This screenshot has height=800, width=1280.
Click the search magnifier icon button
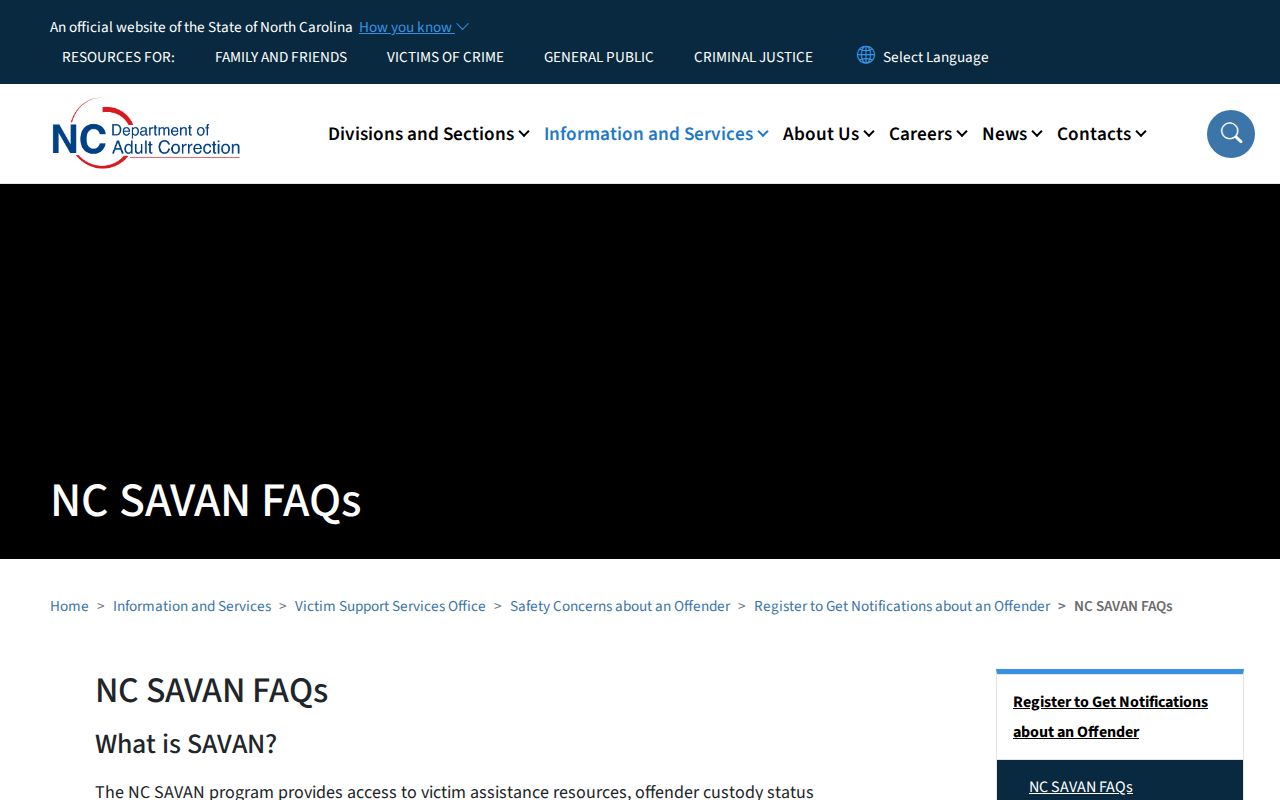coord(1231,134)
